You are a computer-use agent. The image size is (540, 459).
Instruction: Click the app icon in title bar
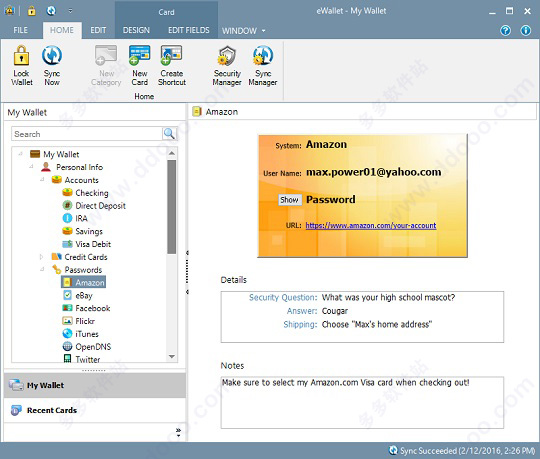point(10,11)
